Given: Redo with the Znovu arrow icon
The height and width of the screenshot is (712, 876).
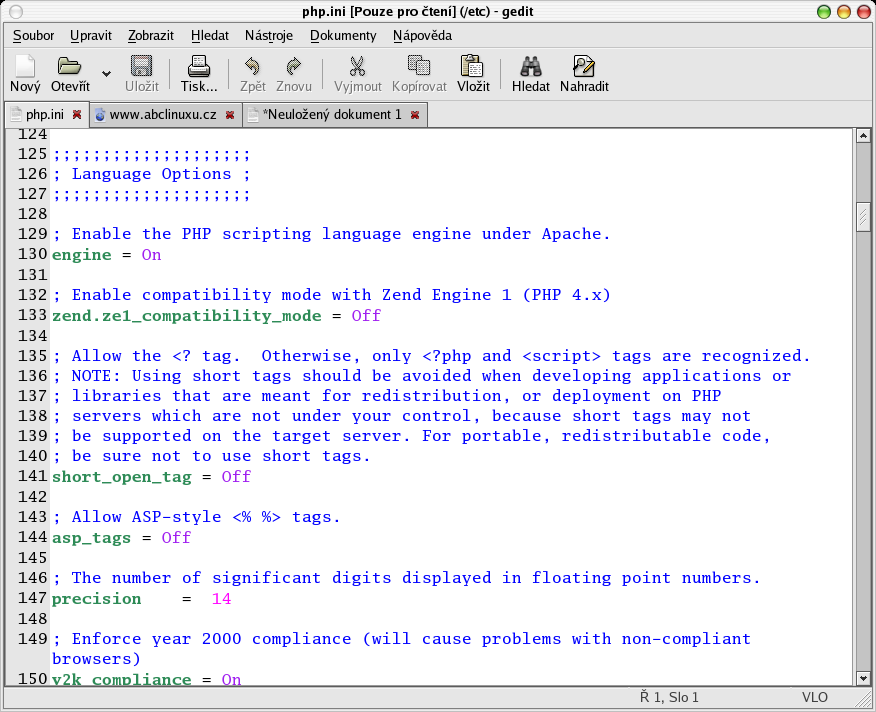Looking at the screenshot, I should pyautogui.click(x=294, y=73).
